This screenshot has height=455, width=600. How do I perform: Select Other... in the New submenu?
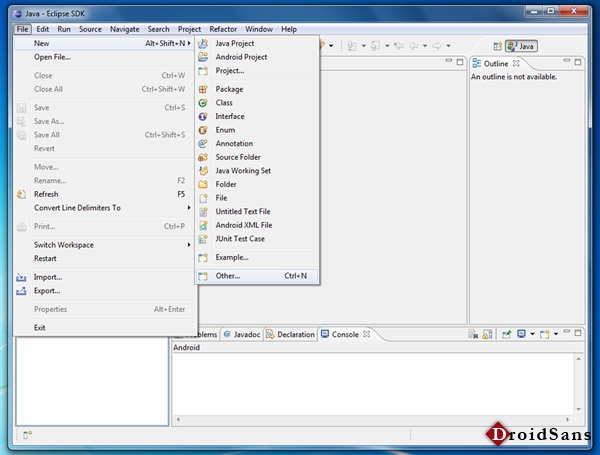pyautogui.click(x=257, y=276)
